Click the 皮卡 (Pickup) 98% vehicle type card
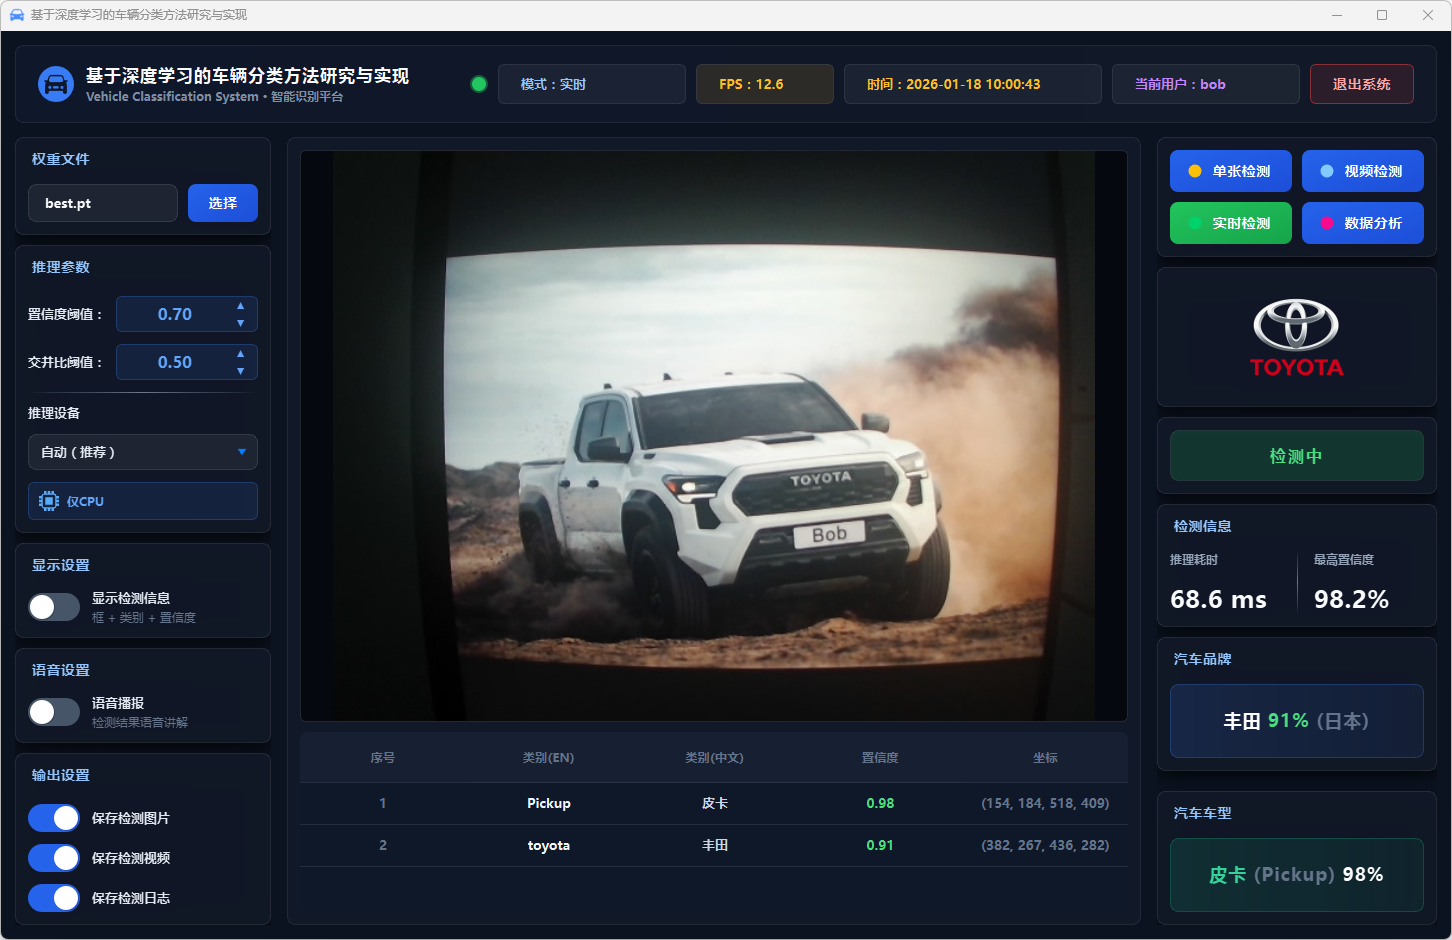Image resolution: width=1452 pixels, height=940 pixels. [x=1297, y=875]
